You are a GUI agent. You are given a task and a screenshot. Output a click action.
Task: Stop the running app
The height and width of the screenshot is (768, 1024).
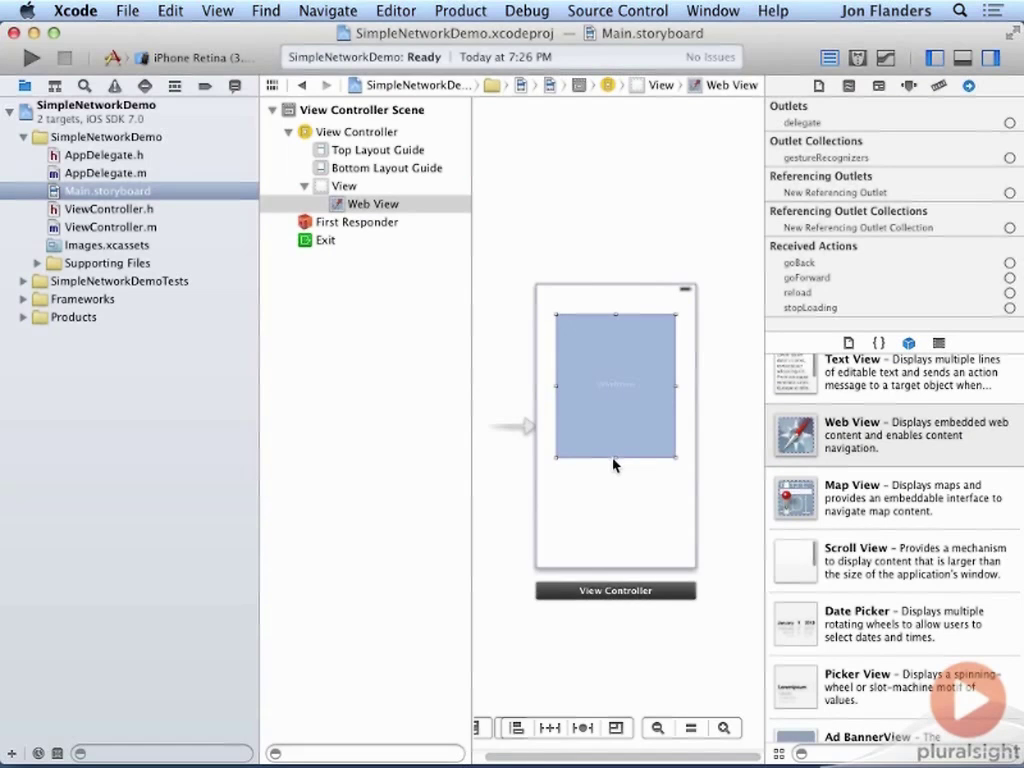[x=64, y=58]
